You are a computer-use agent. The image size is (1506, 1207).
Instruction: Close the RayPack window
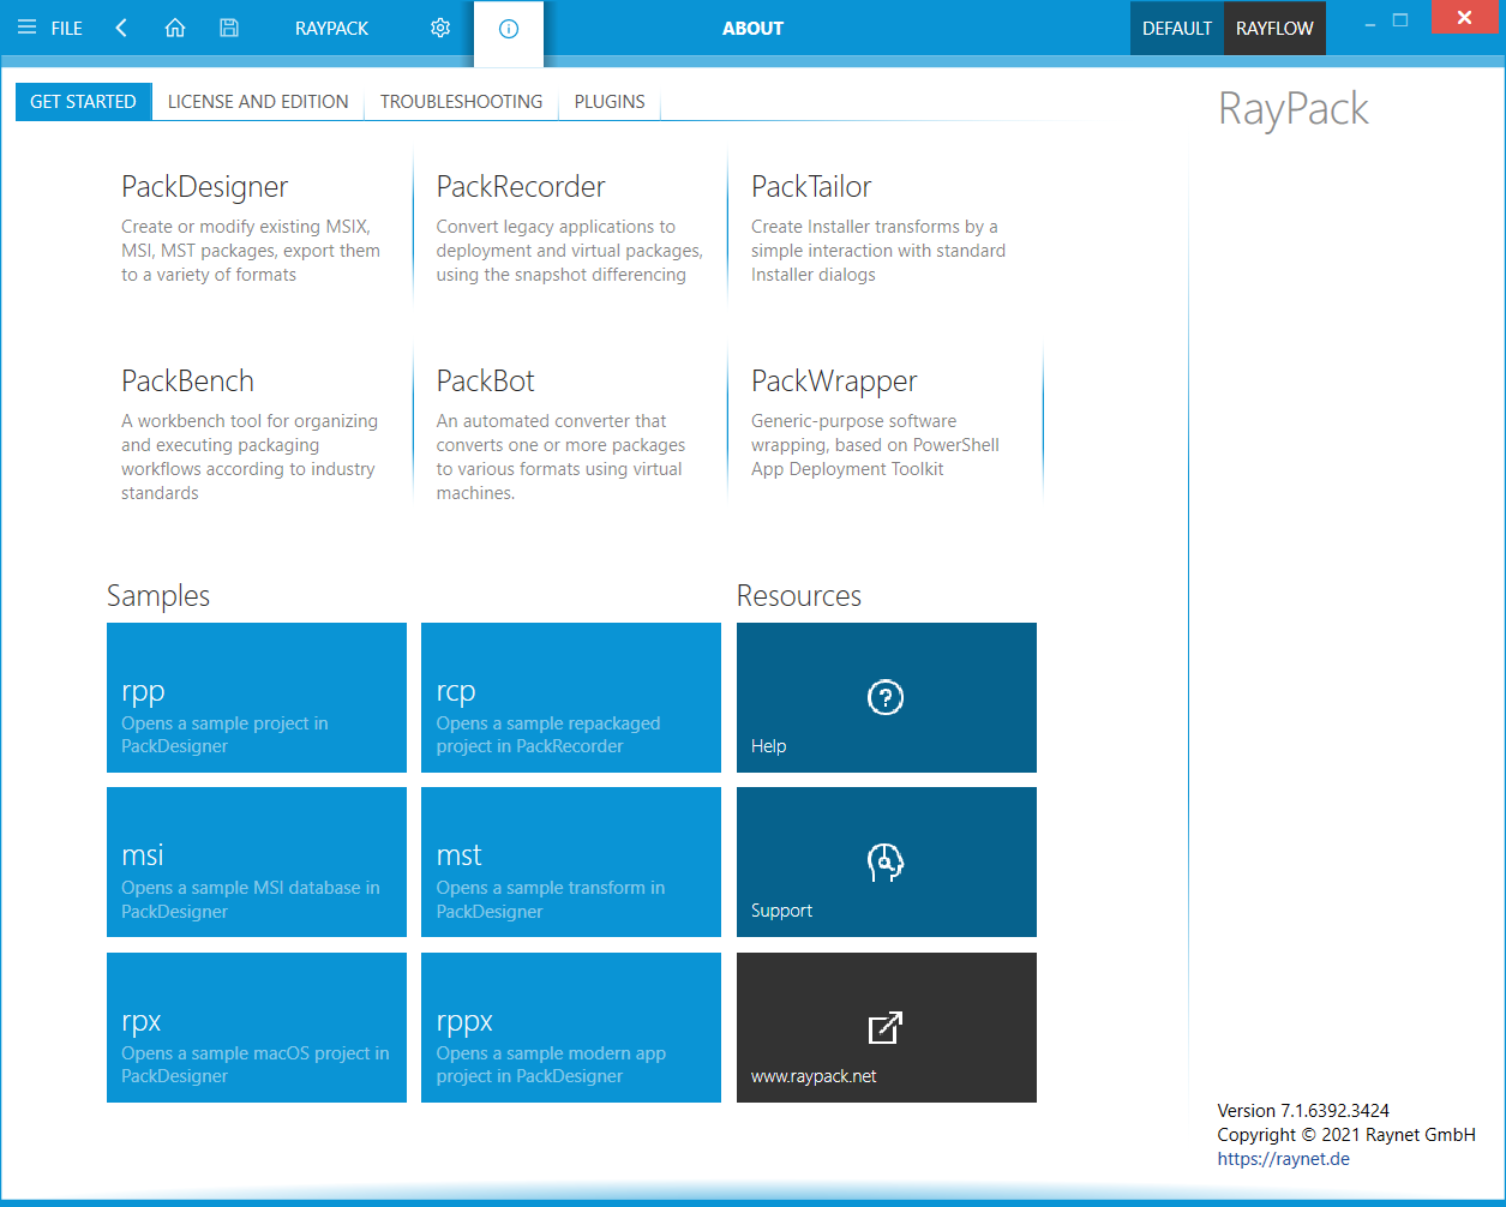coord(1465,17)
